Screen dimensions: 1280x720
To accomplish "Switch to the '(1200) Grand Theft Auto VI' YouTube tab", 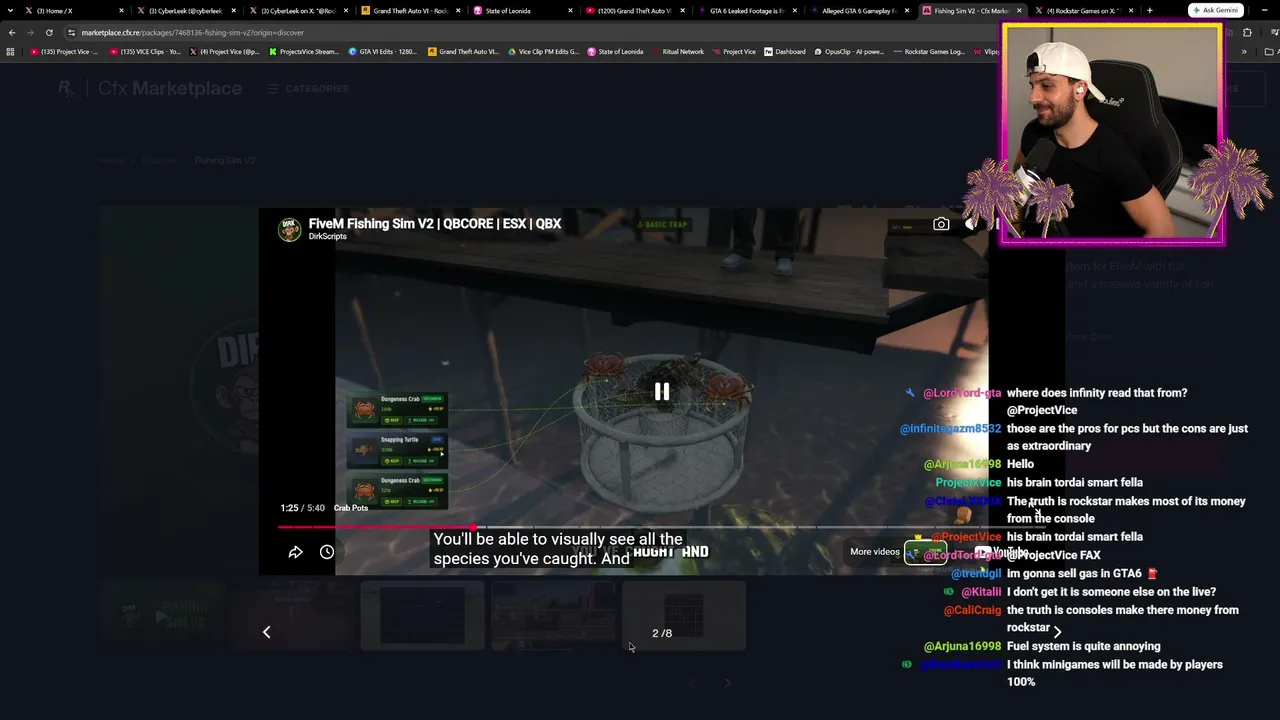I will [634, 11].
